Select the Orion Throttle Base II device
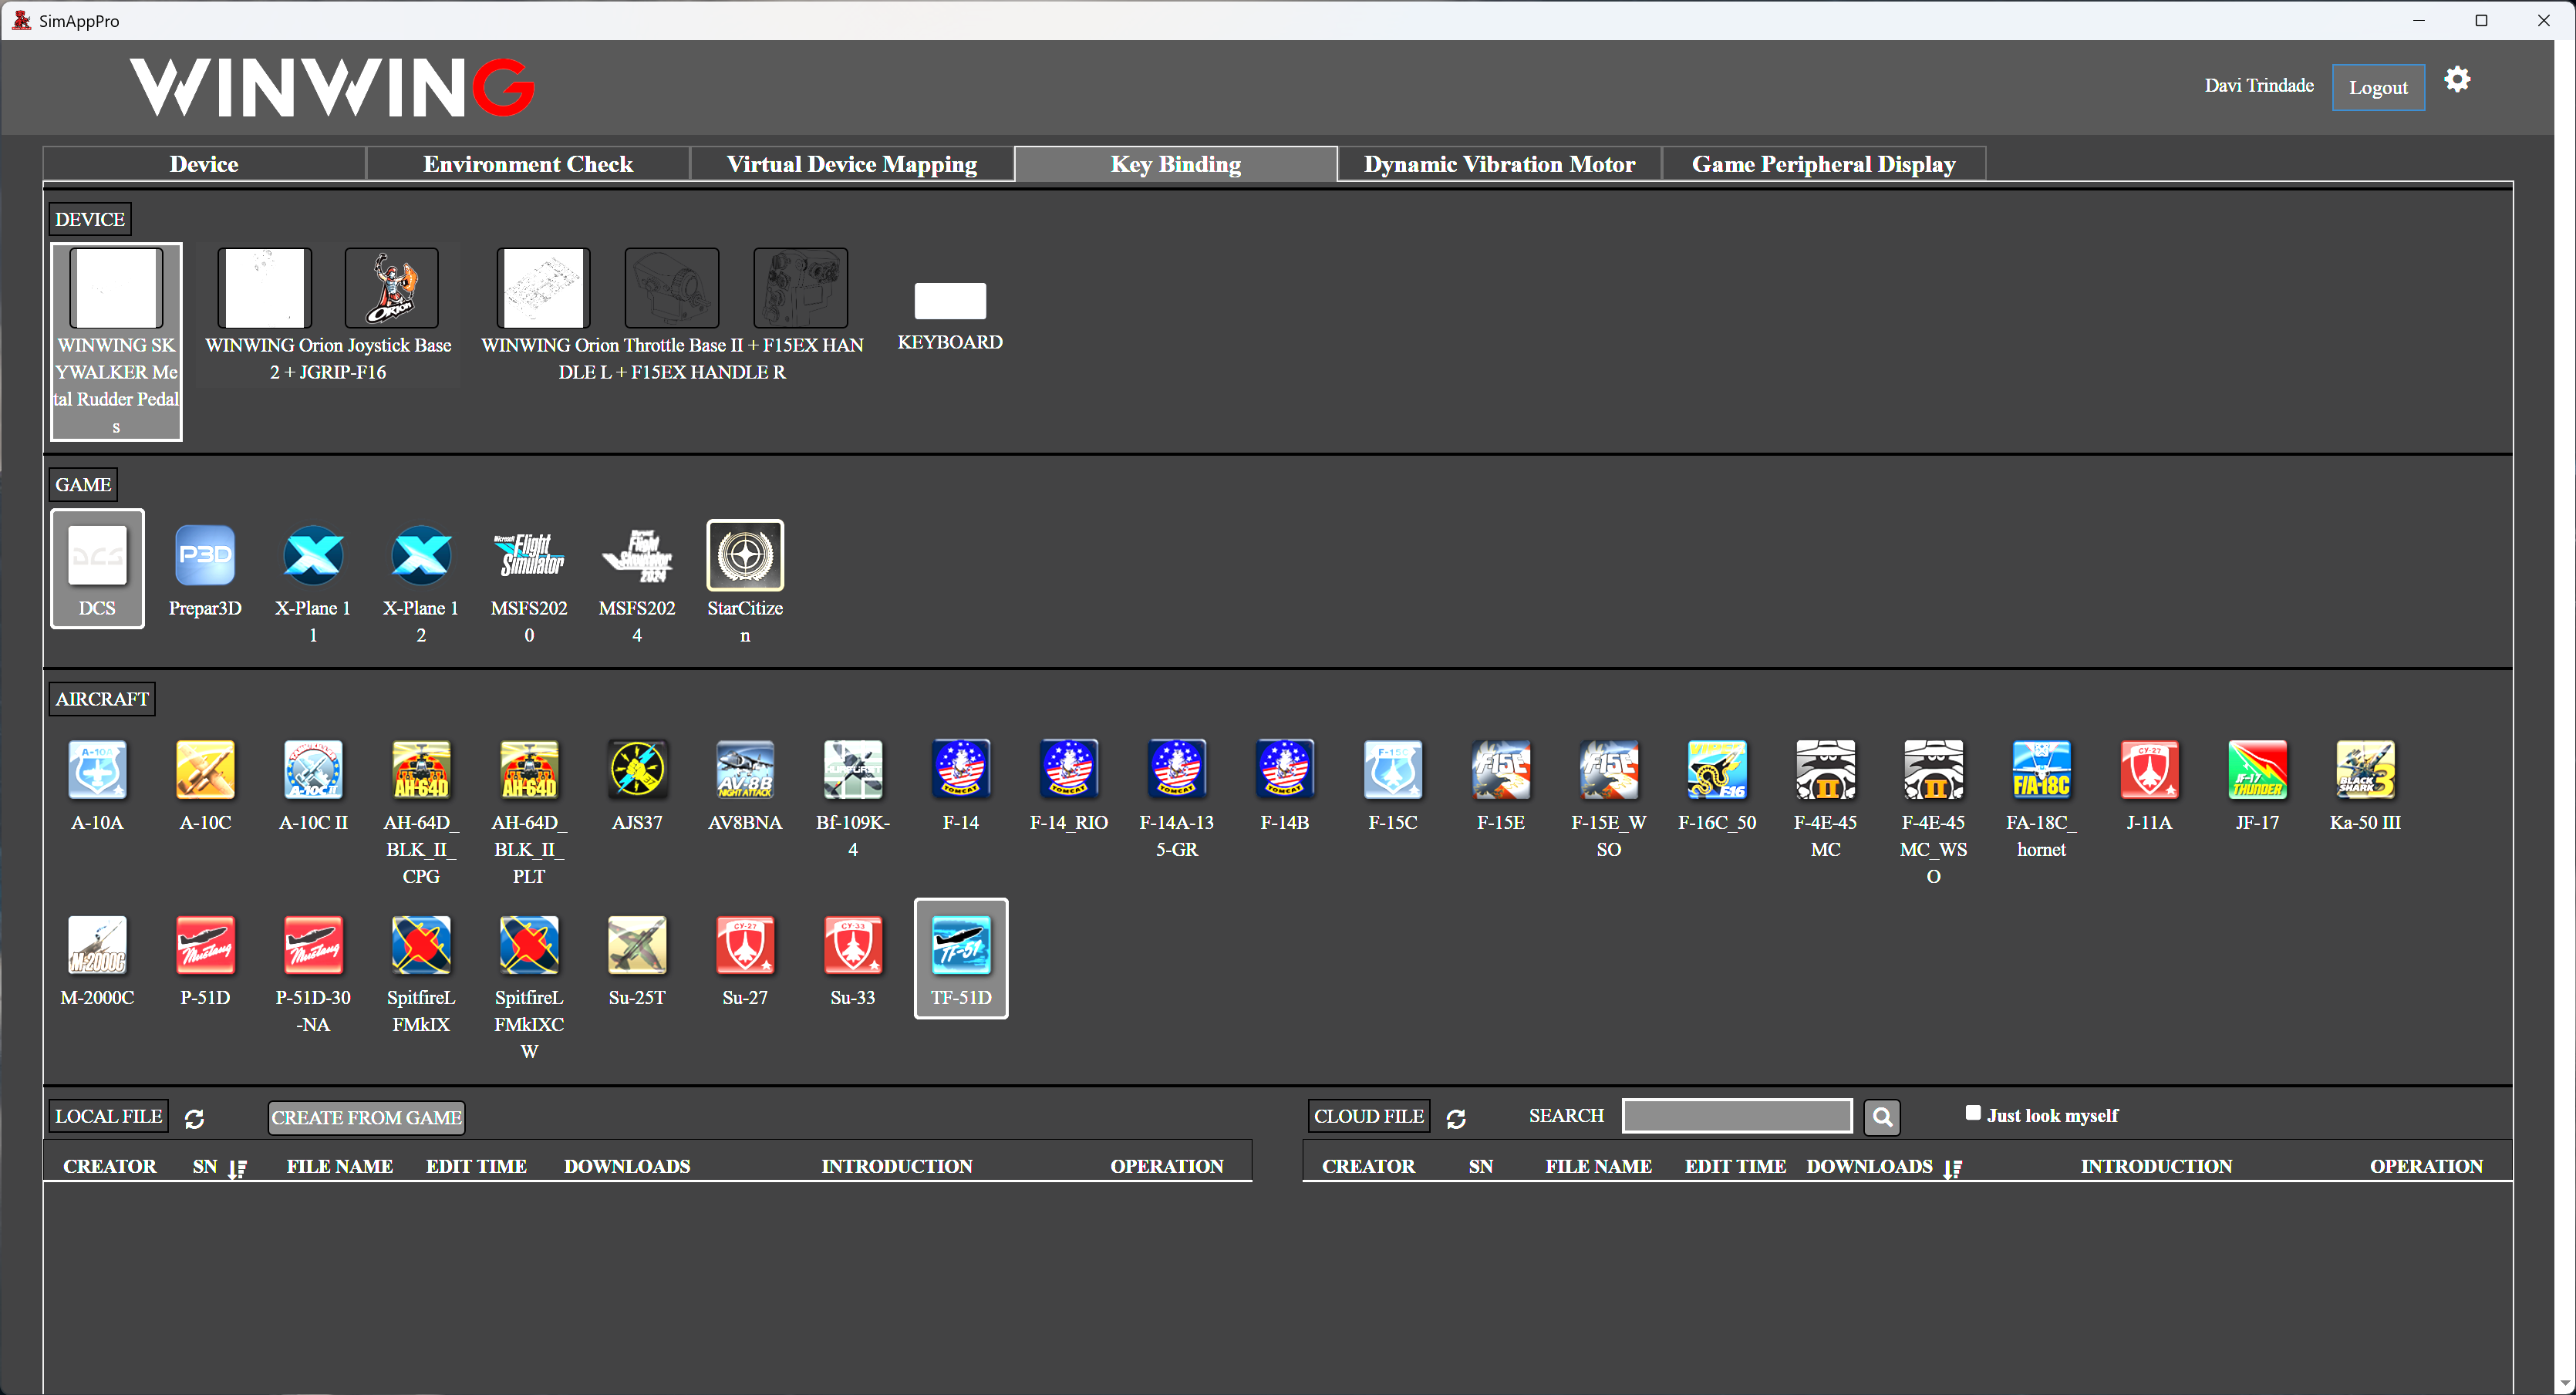The width and height of the screenshot is (2576, 1395). click(x=672, y=315)
